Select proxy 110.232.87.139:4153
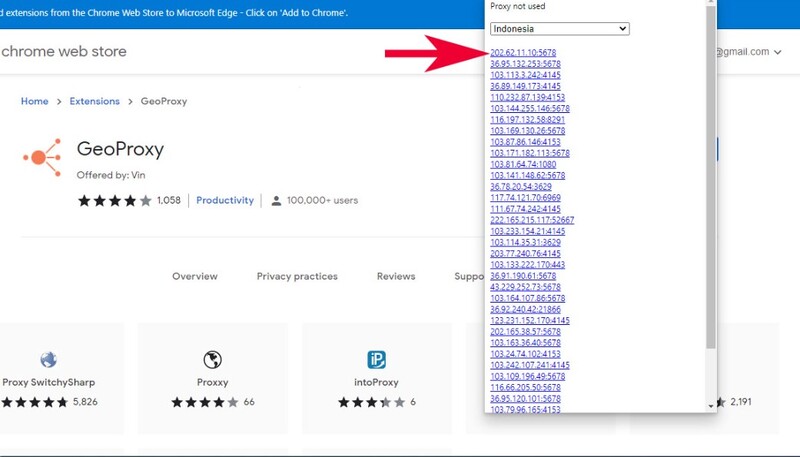This screenshot has height=457, width=800. pyautogui.click(x=528, y=97)
